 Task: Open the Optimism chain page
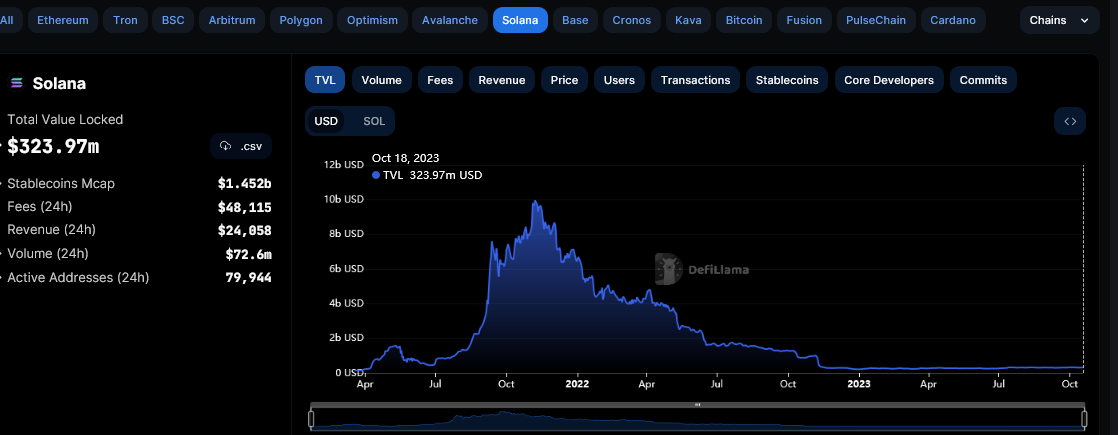pos(372,20)
